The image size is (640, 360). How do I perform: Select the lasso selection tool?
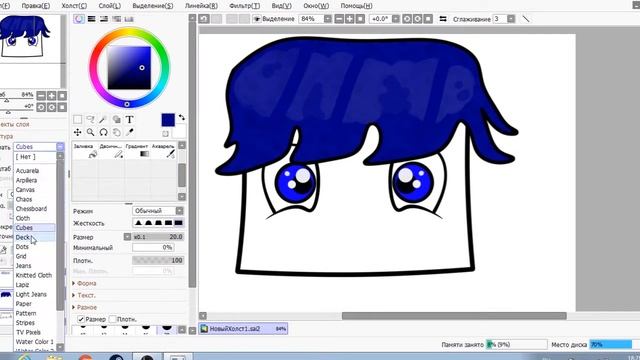click(x=90, y=119)
